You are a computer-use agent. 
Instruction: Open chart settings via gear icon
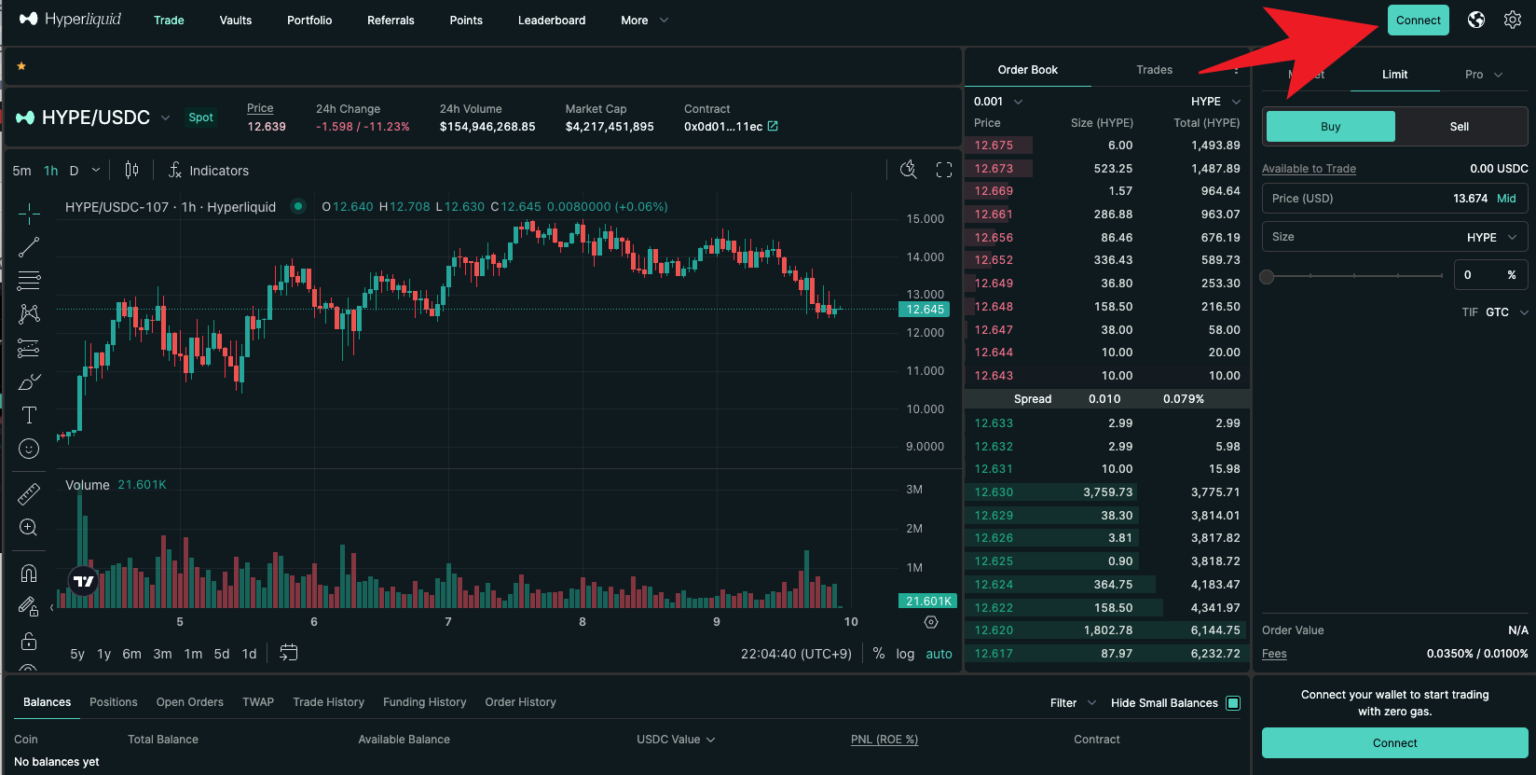(x=930, y=622)
